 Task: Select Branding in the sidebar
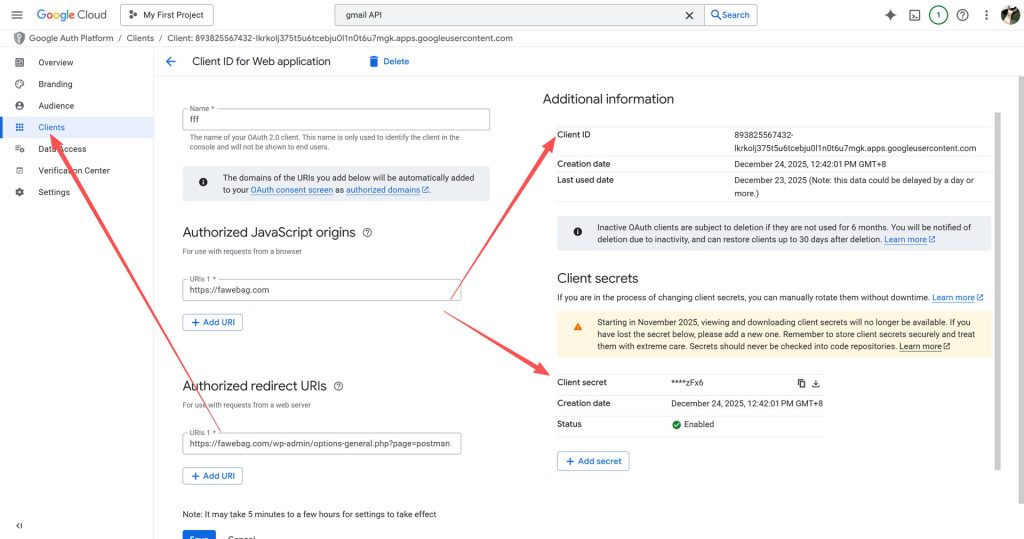click(x=55, y=84)
